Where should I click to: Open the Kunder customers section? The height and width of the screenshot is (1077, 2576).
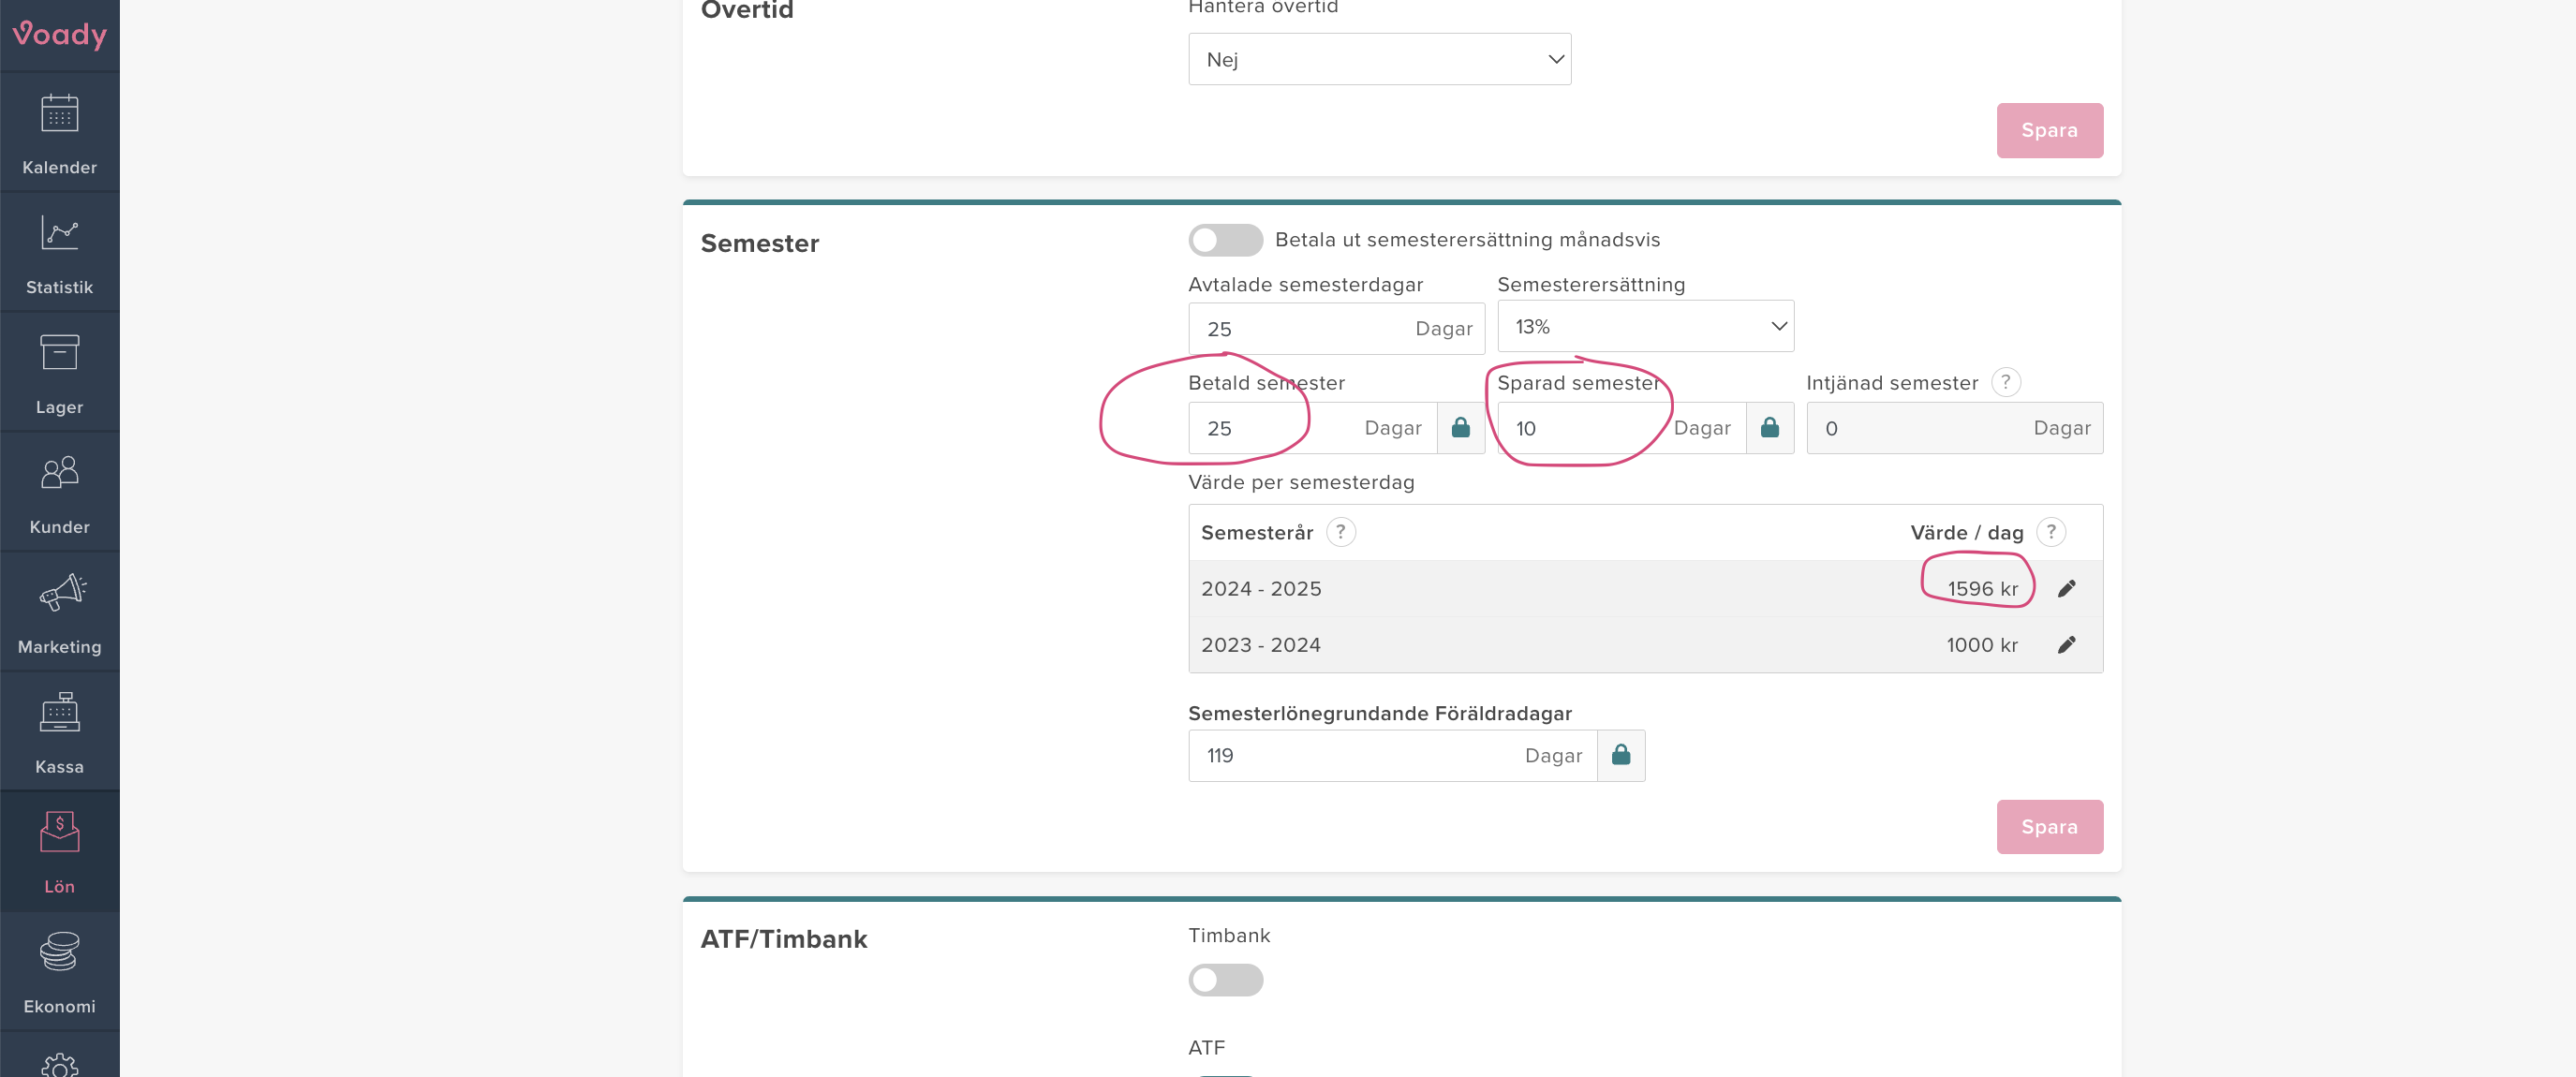(x=59, y=493)
